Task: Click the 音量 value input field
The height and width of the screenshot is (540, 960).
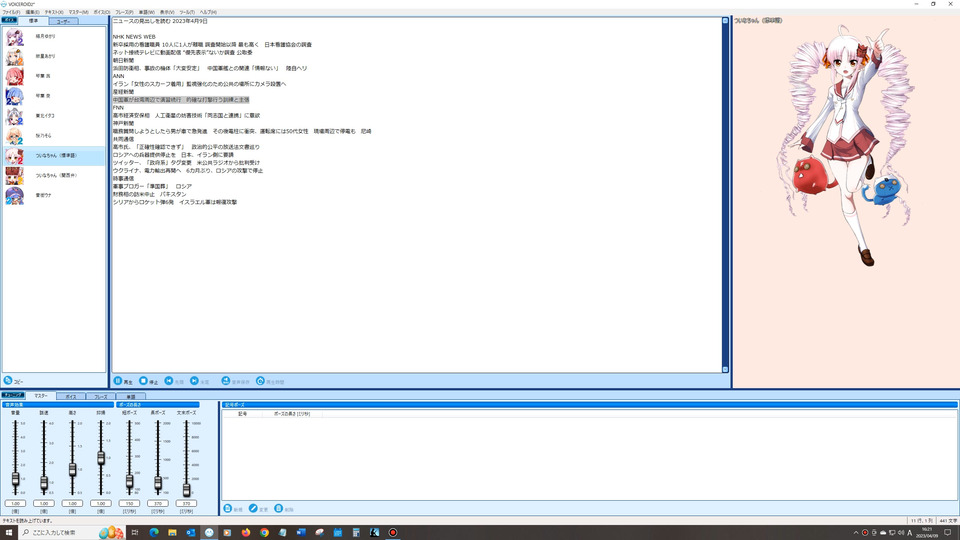Action: pos(15,503)
